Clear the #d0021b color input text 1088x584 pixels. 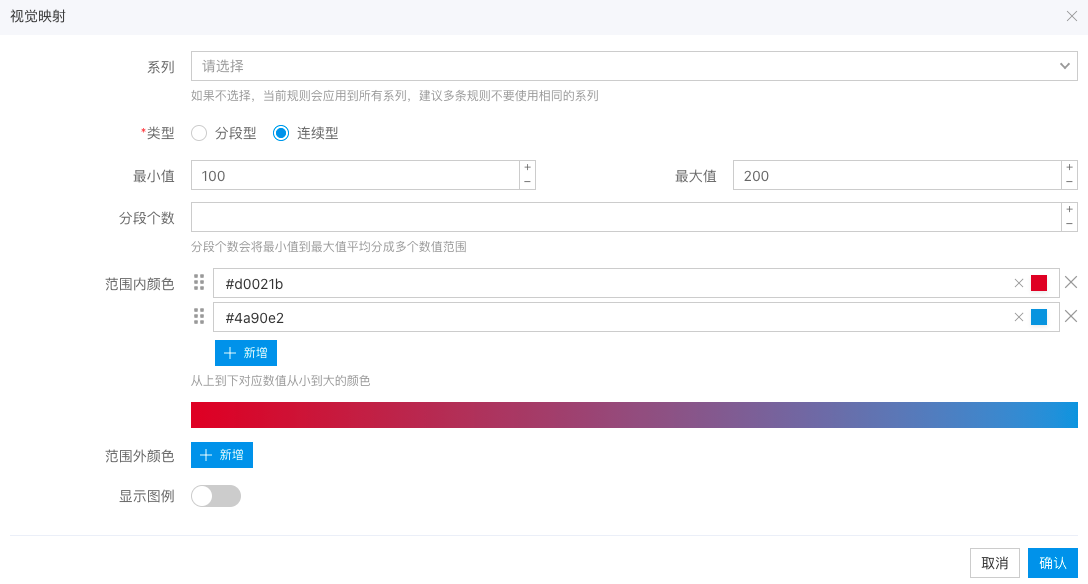tap(1019, 283)
